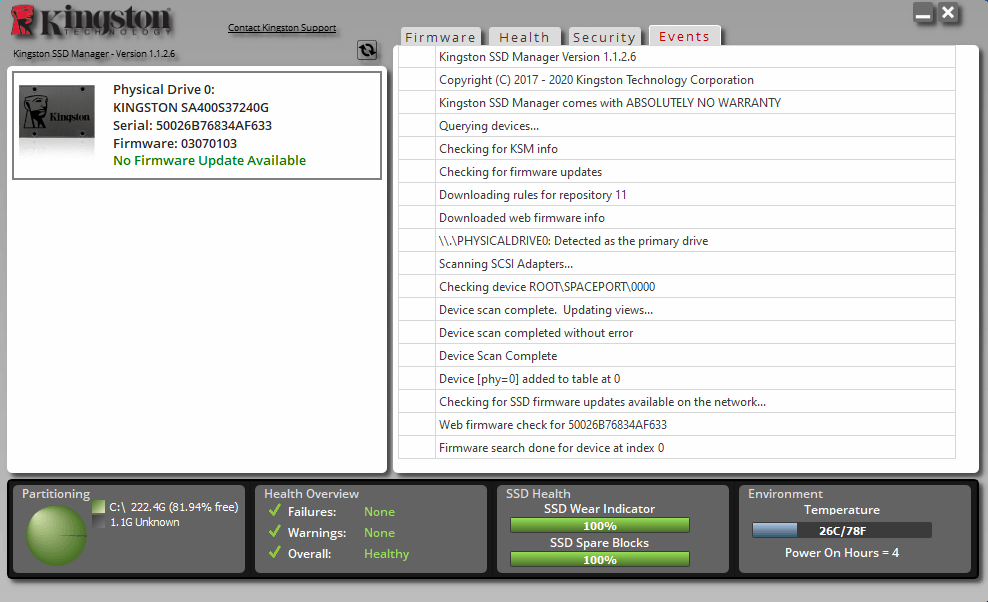
Task: Click the refresh drives icon
Action: coord(367,50)
